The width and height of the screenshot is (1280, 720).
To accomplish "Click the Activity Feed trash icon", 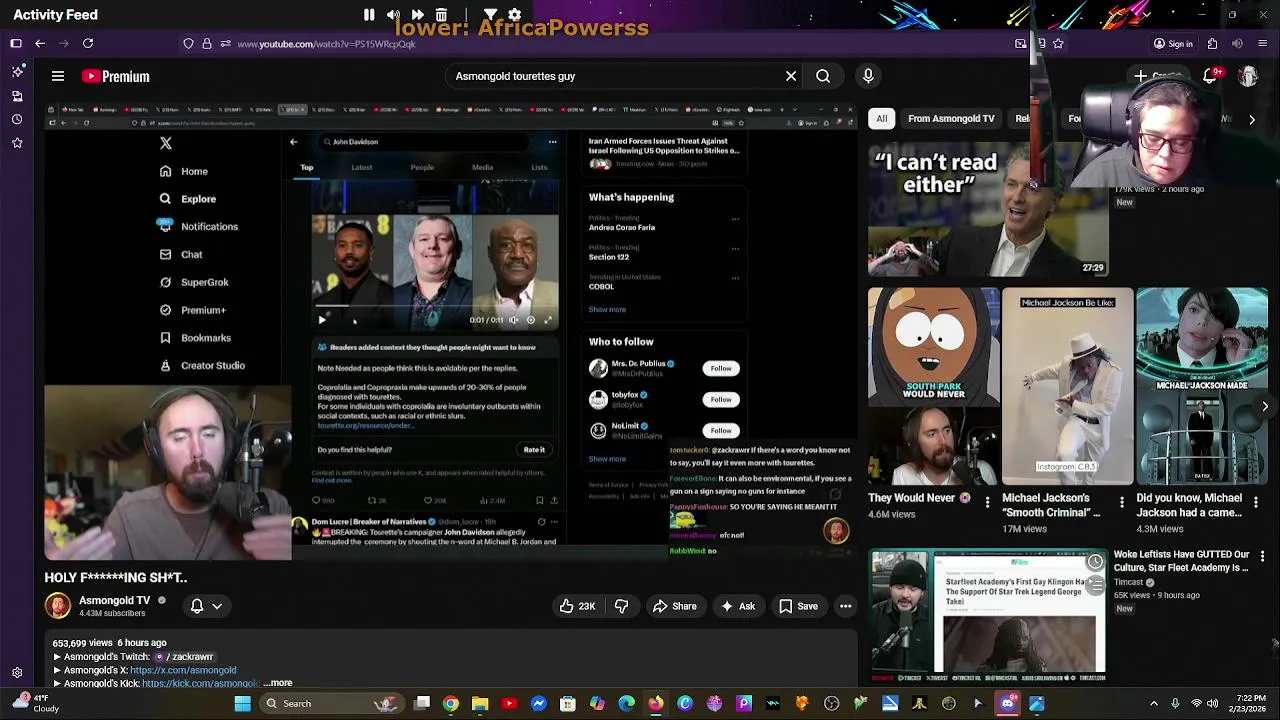I will 441,15.
